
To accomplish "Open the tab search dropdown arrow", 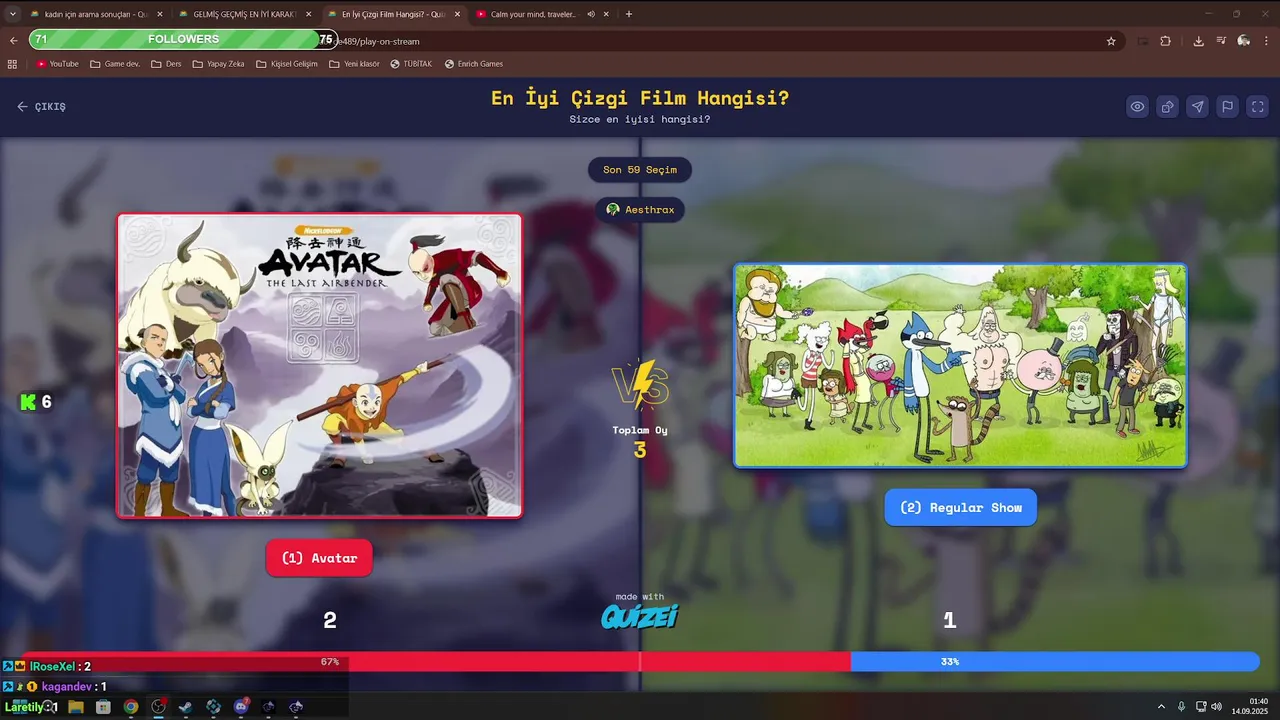I will 12,14.
